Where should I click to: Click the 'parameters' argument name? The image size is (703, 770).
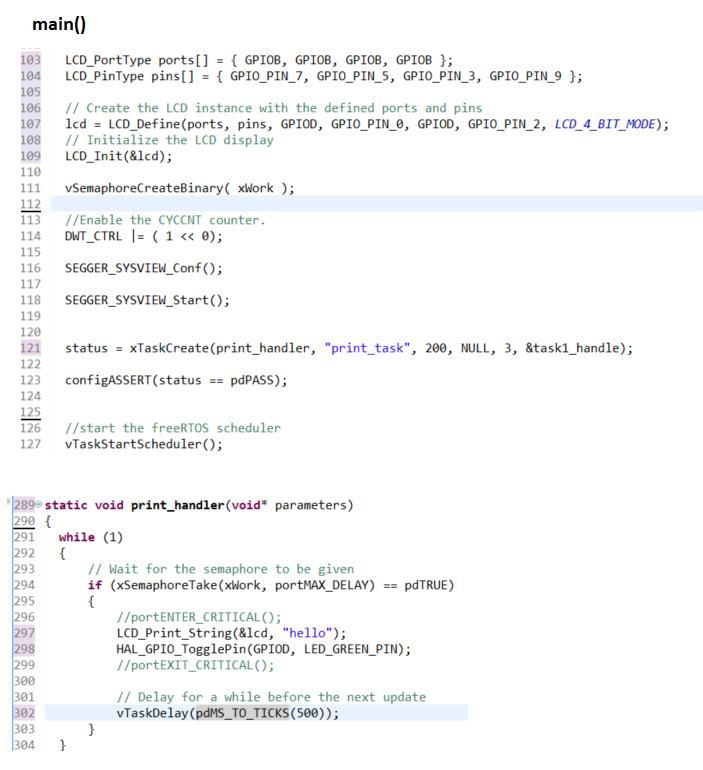pyautogui.click(x=310, y=505)
